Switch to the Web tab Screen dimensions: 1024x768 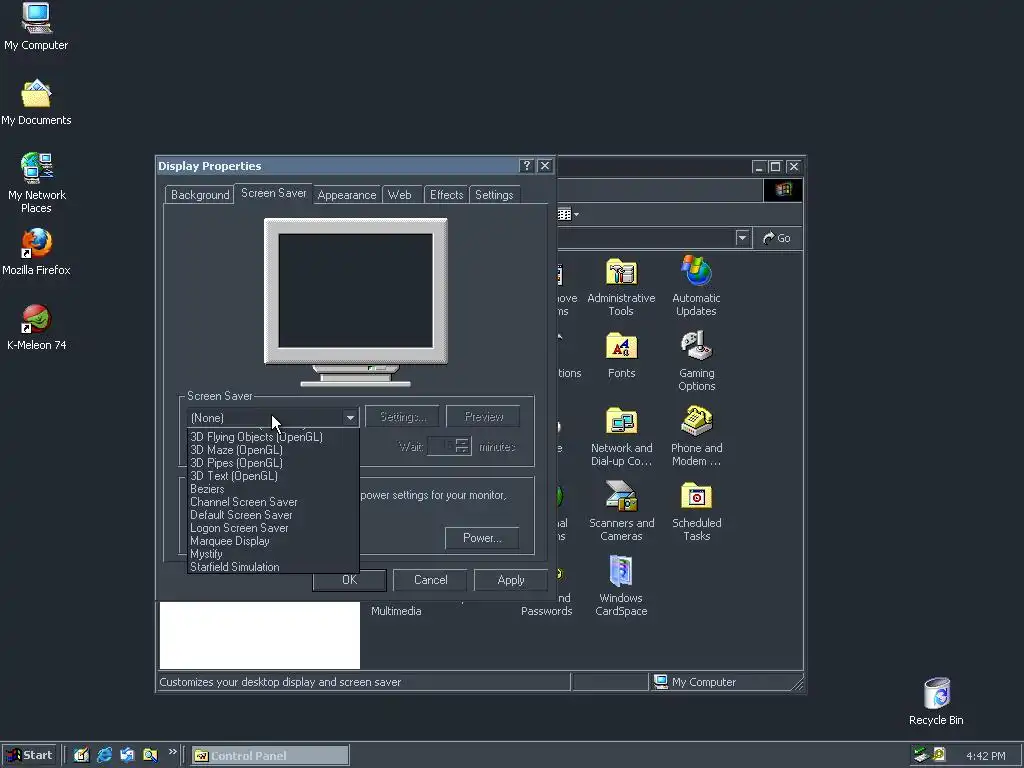tap(400, 195)
